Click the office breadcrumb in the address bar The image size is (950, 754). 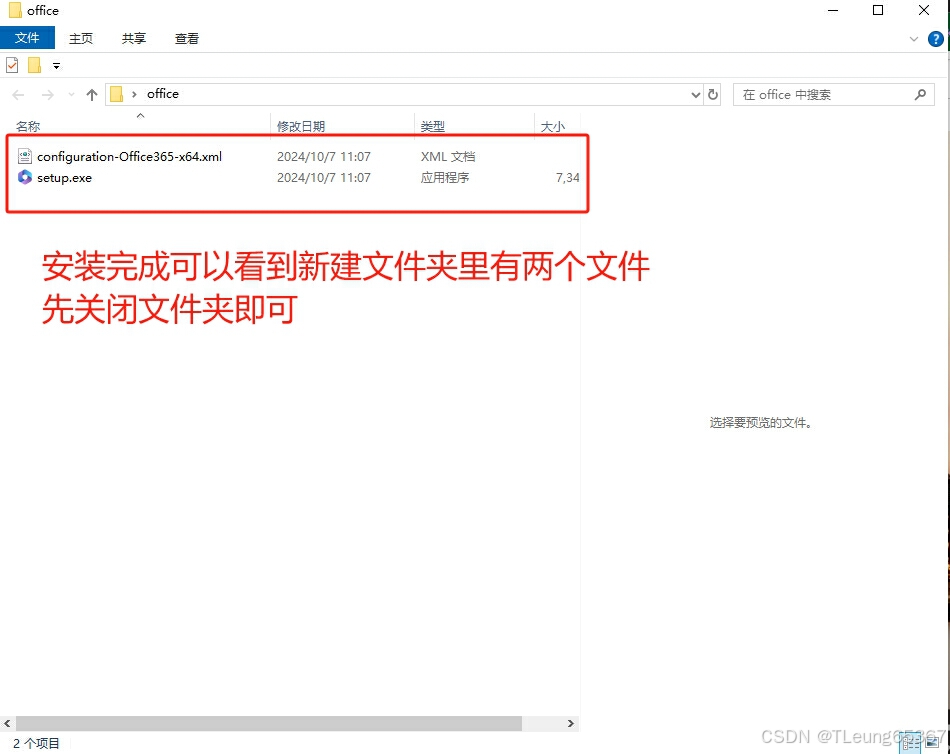pyautogui.click(x=163, y=93)
